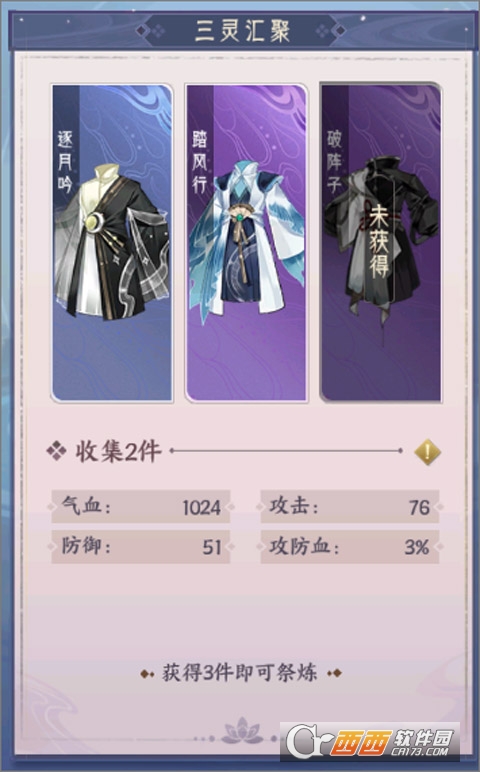Click the 防御 51 stat row
Viewport: 480px width, 772px height.
pyautogui.click(x=141, y=547)
